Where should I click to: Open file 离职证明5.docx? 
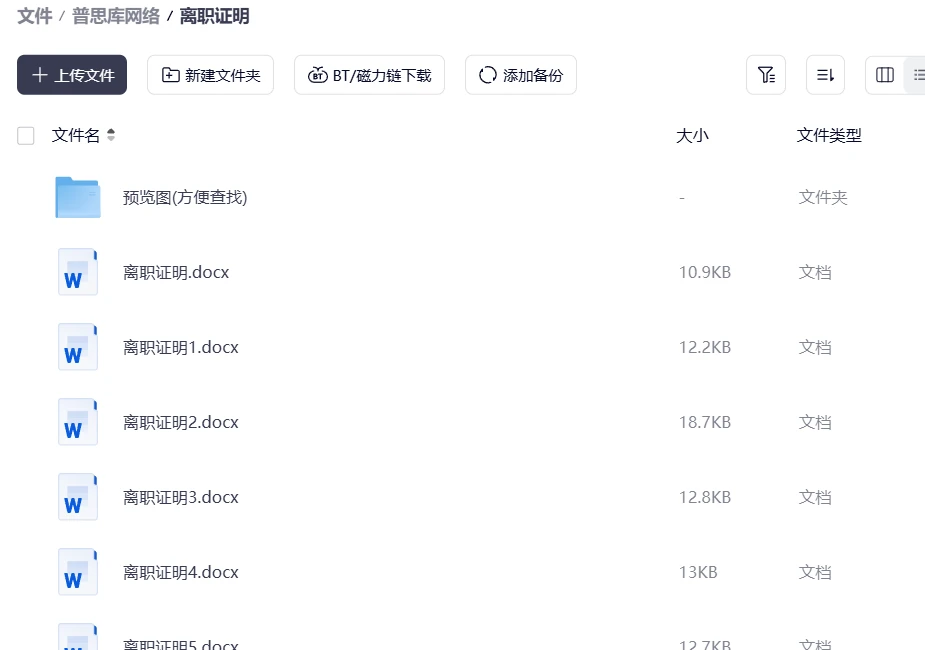[x=181, y=644]
